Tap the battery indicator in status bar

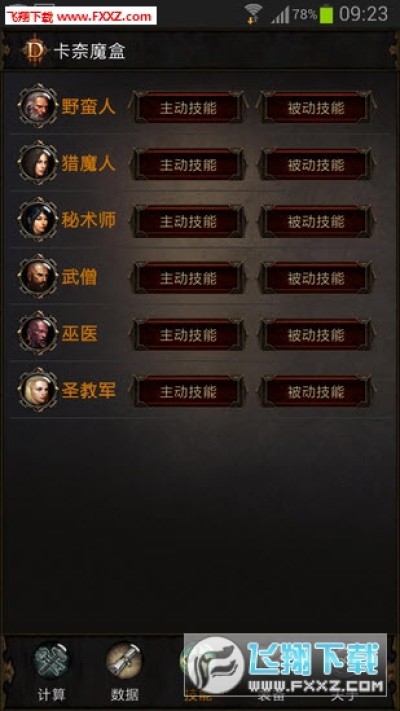pos(326,14)
